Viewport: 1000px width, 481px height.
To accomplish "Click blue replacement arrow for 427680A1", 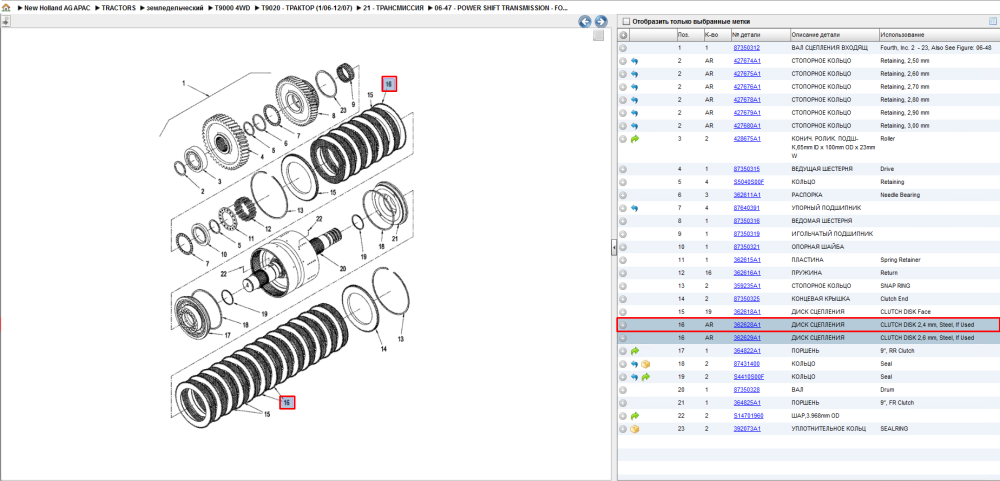I will pos(635,126).
